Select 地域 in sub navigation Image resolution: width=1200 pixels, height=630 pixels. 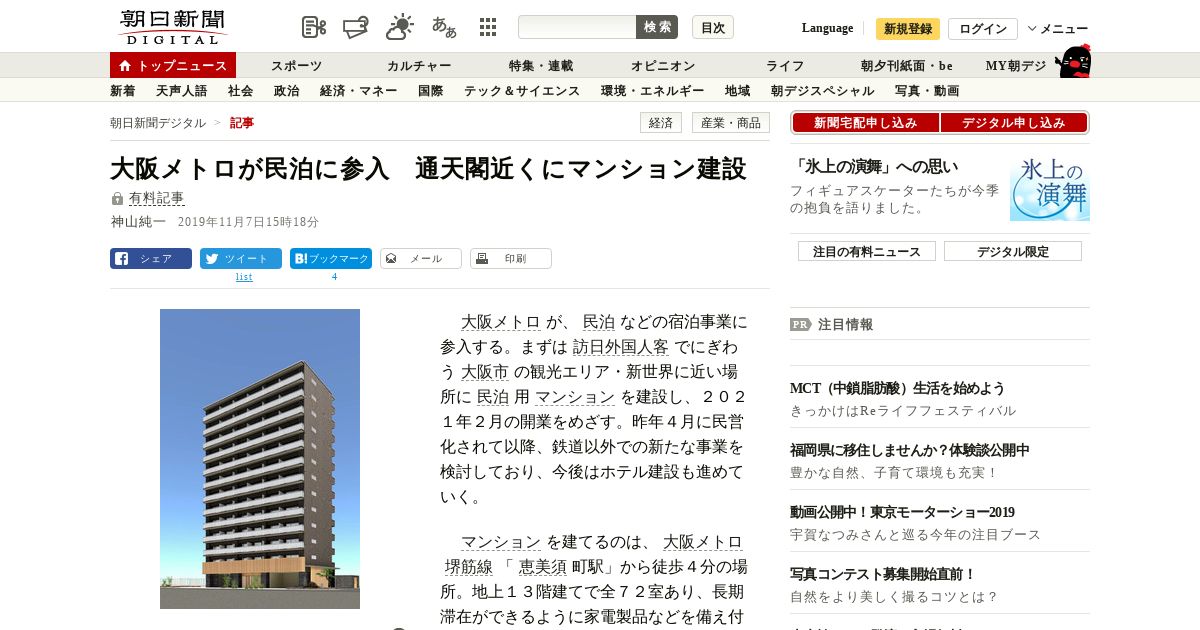738,91
